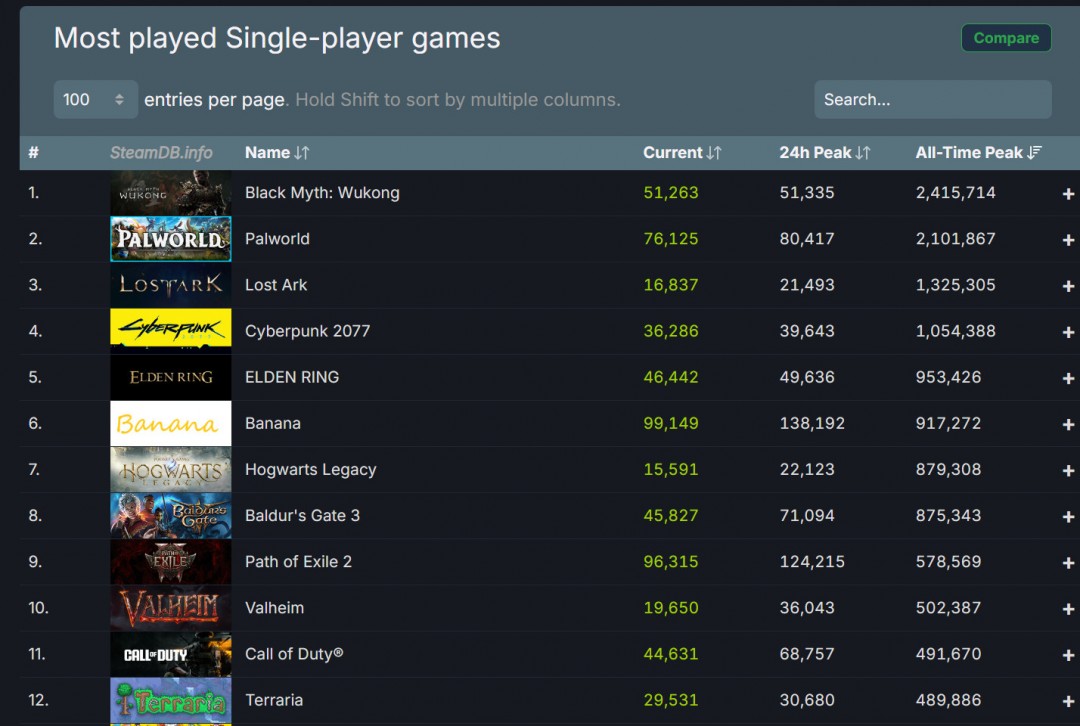Click the plus icon in Cyberpunk 2077 row
The image size is (1080, 726).
click(x=1068, y=332)
